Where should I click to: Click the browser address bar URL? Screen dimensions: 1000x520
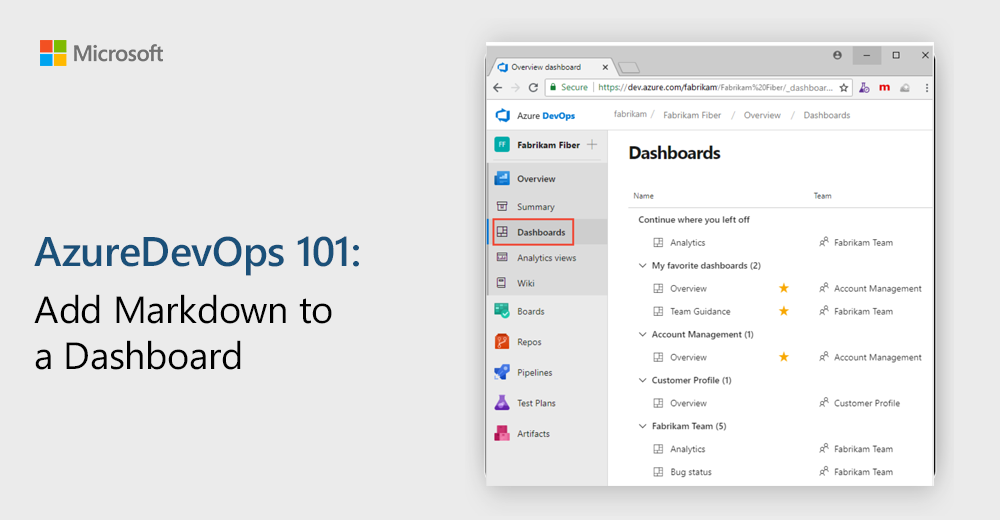coord(716,87)
